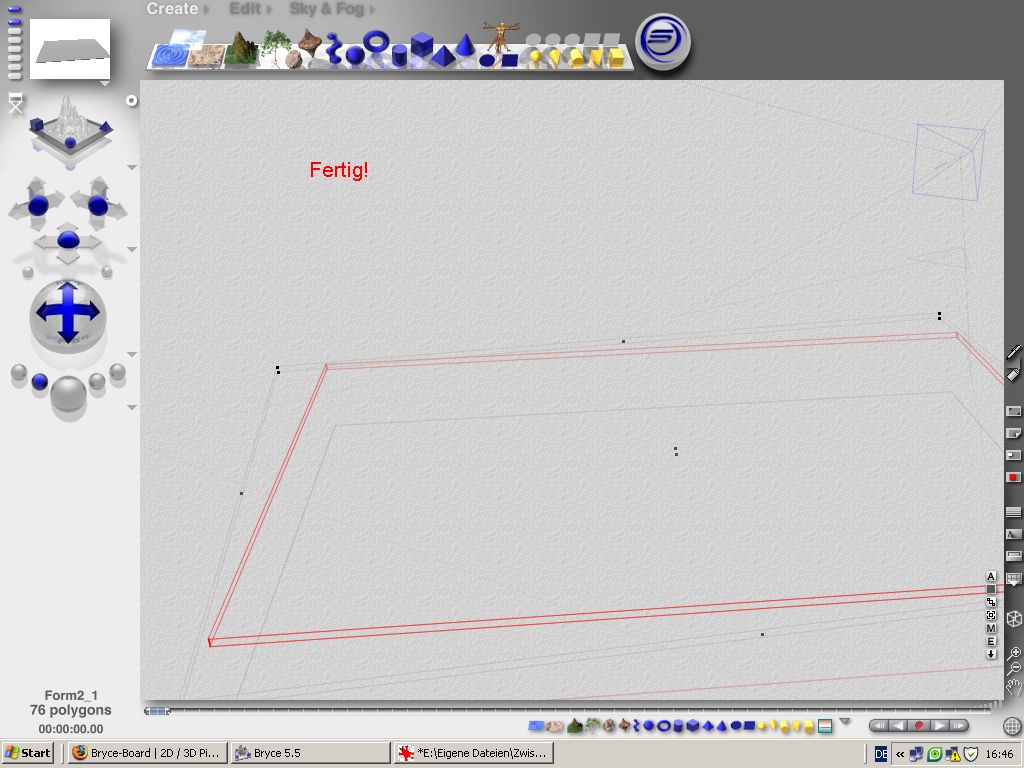The image size is (1024, 768).
Task: Create a stone rock object
Action: point(294,60)
